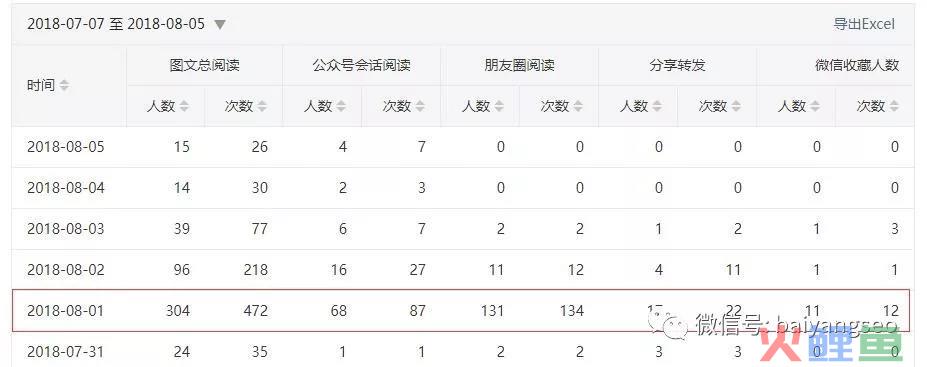Sort 图文总阅读 人数 column via sort icon
The image size is (927, 367).
(x=184, y=106)
